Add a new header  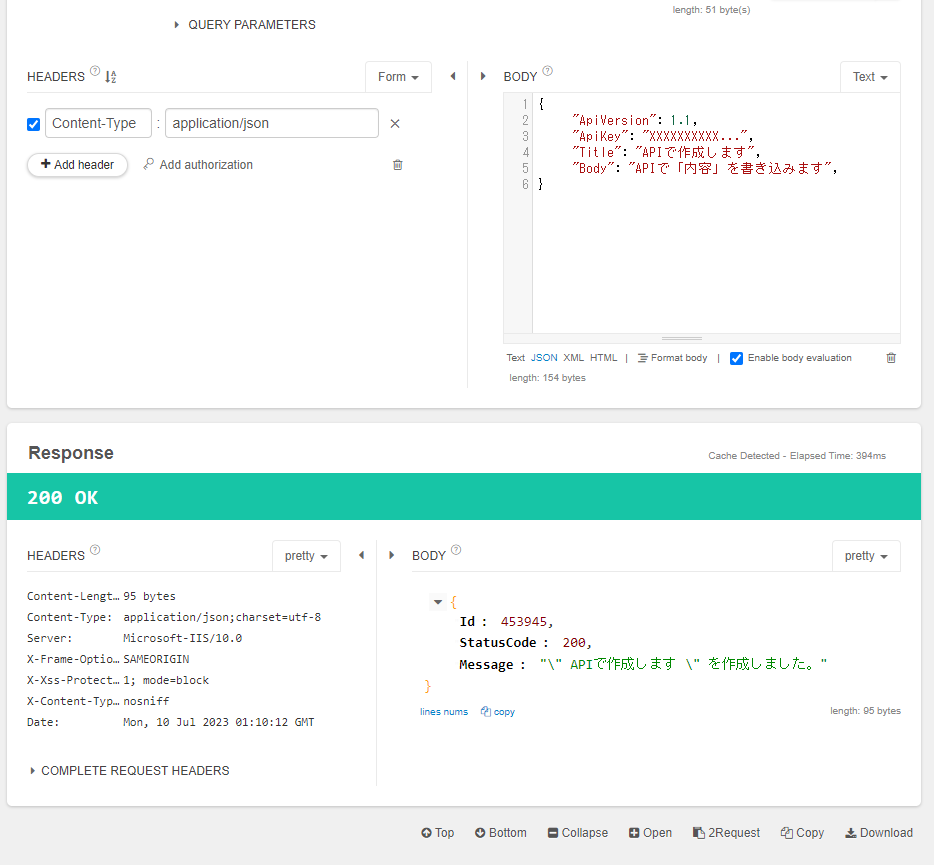[x=77, y=165]
